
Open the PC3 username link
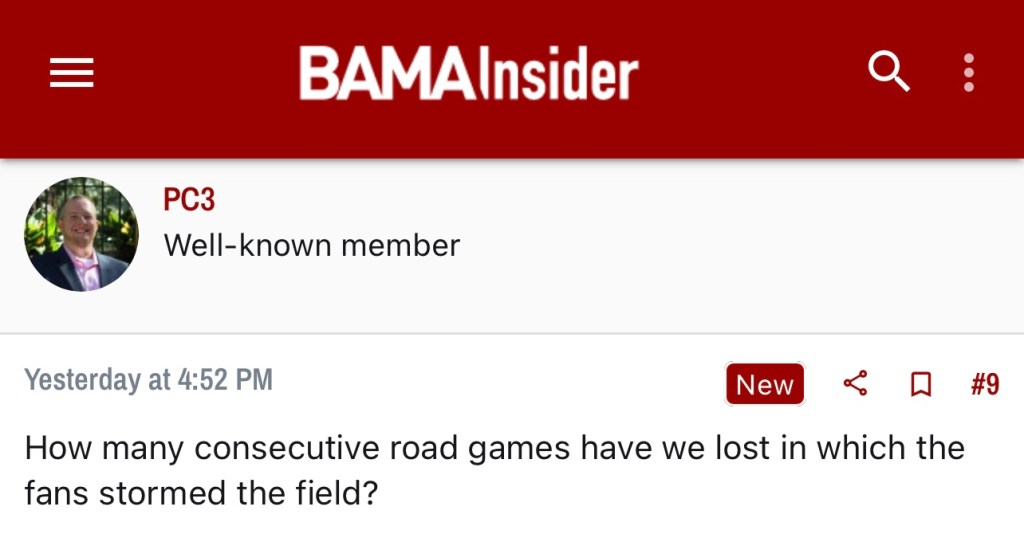(189, 200)
